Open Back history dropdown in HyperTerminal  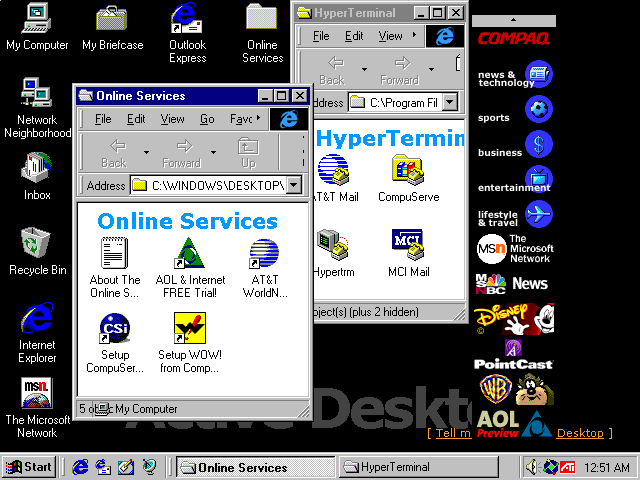click(364, 69)
